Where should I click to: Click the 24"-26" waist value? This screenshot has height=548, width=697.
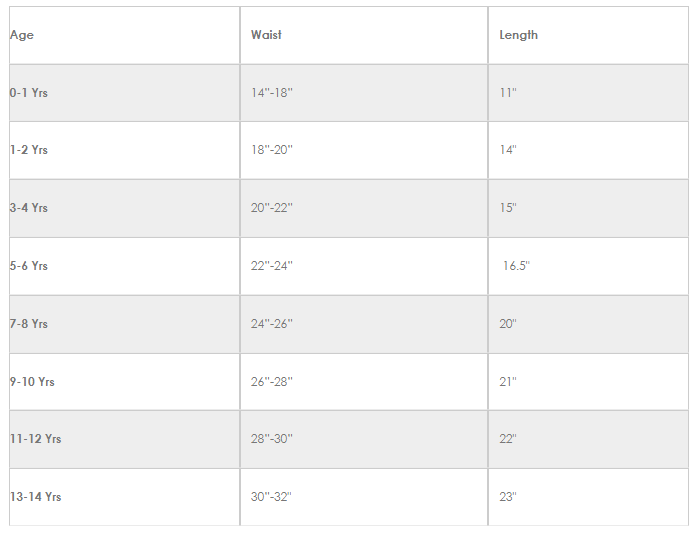(x=271, y=324)
